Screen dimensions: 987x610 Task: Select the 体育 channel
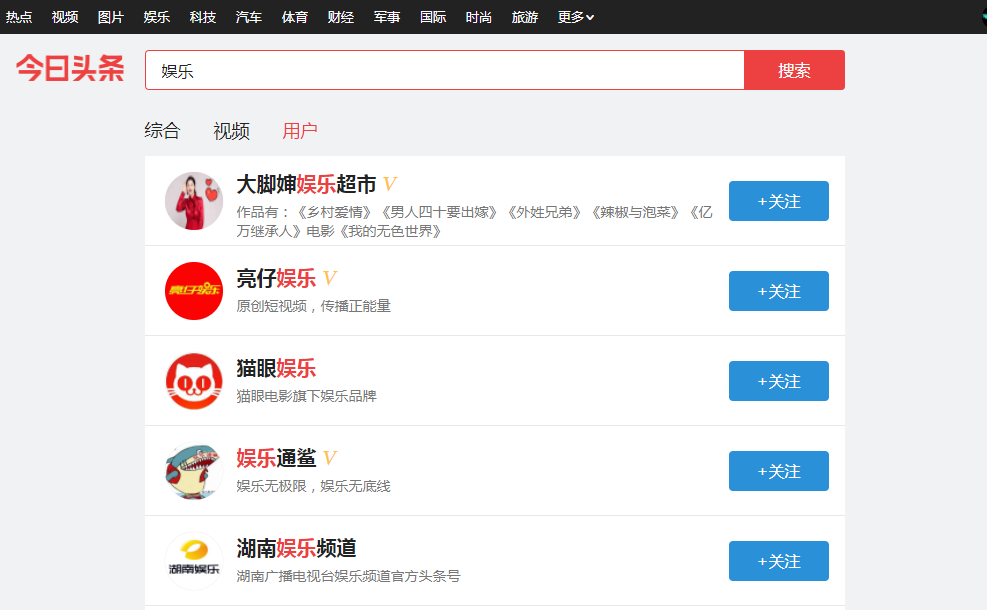coord(295,17)
